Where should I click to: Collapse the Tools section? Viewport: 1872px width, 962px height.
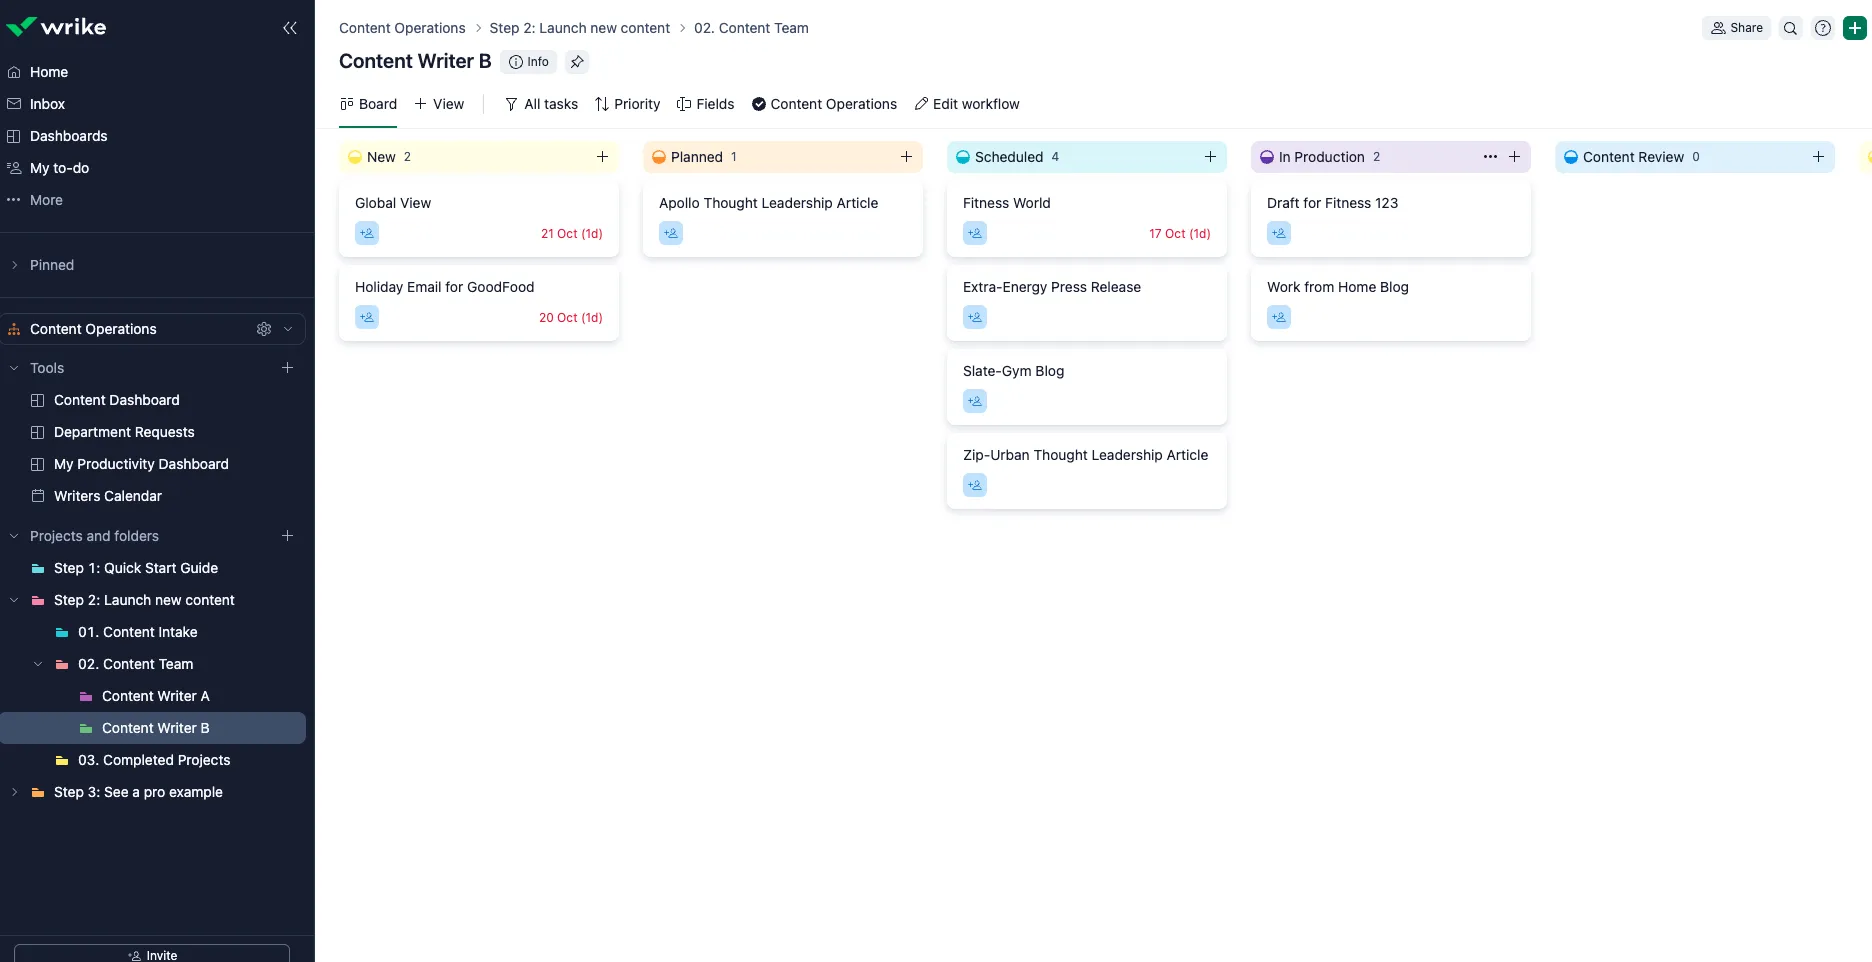[14, 368]
